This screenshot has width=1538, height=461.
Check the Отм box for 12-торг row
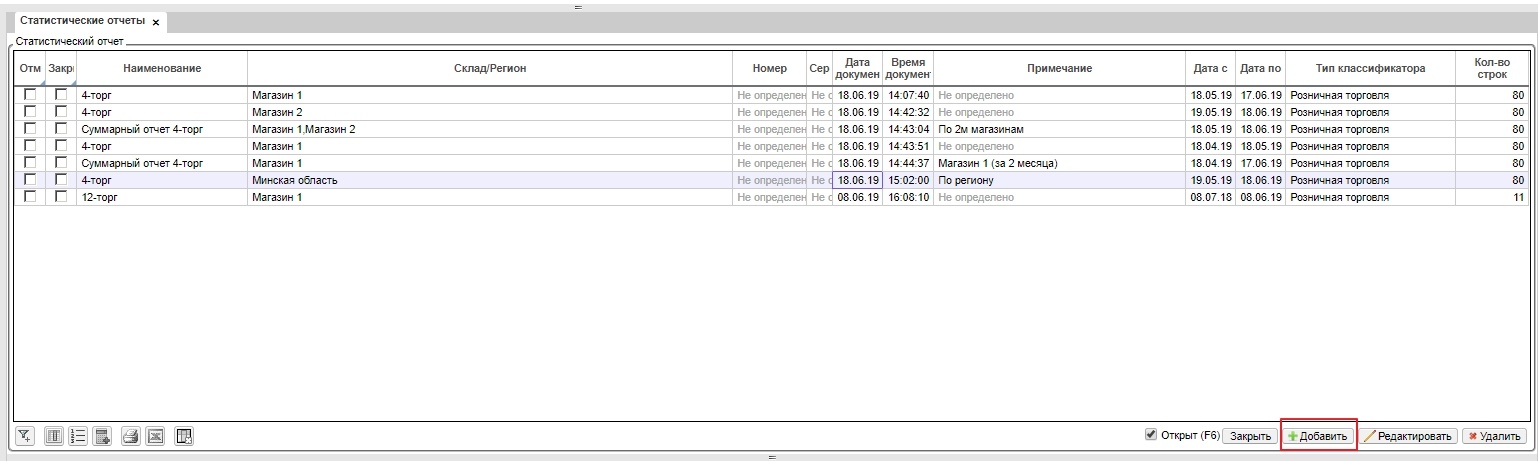(x=30, y=197)
